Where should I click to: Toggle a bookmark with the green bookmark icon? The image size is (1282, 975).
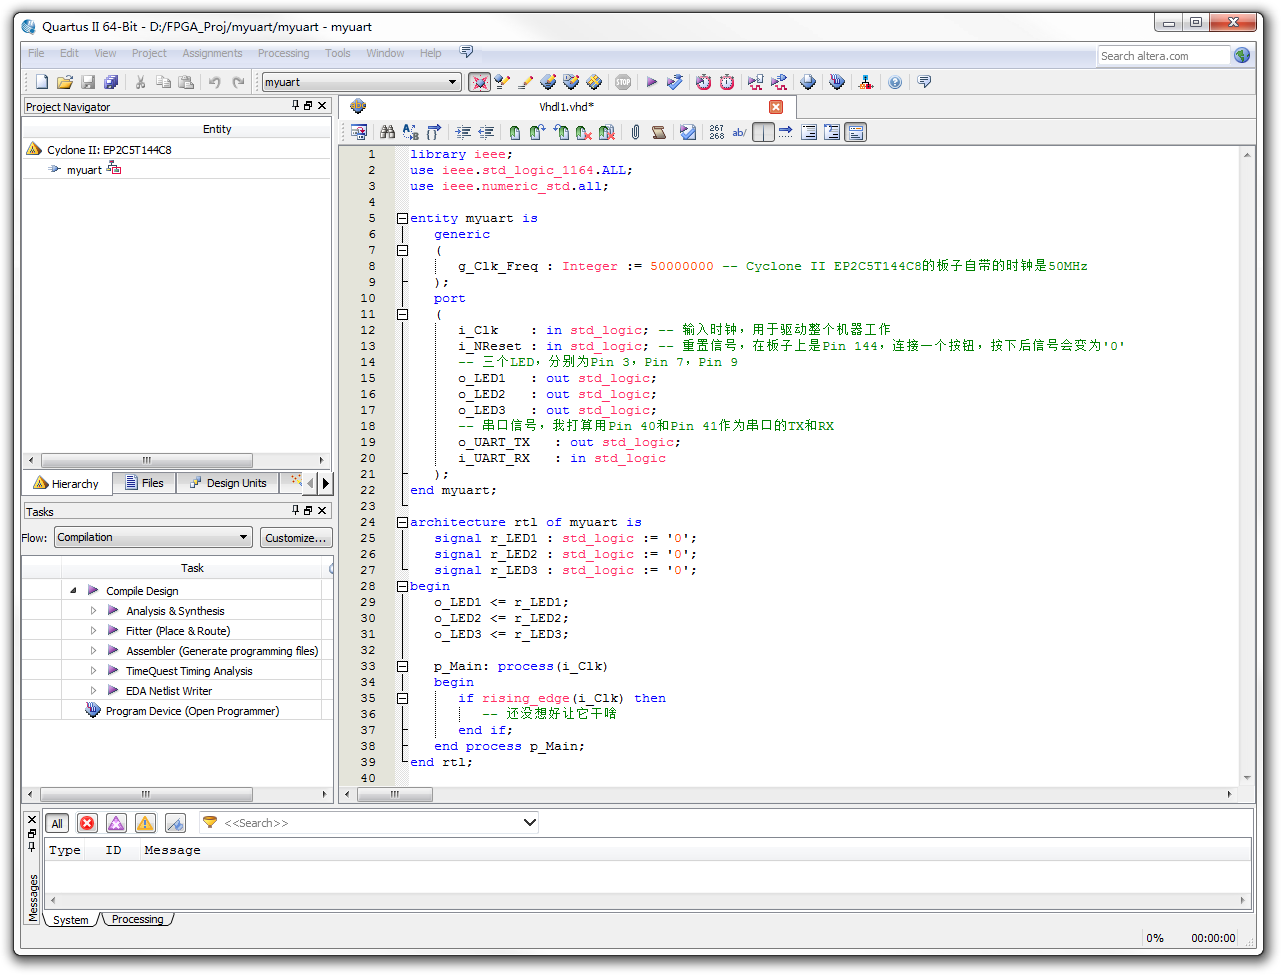[x=514, y=132]
